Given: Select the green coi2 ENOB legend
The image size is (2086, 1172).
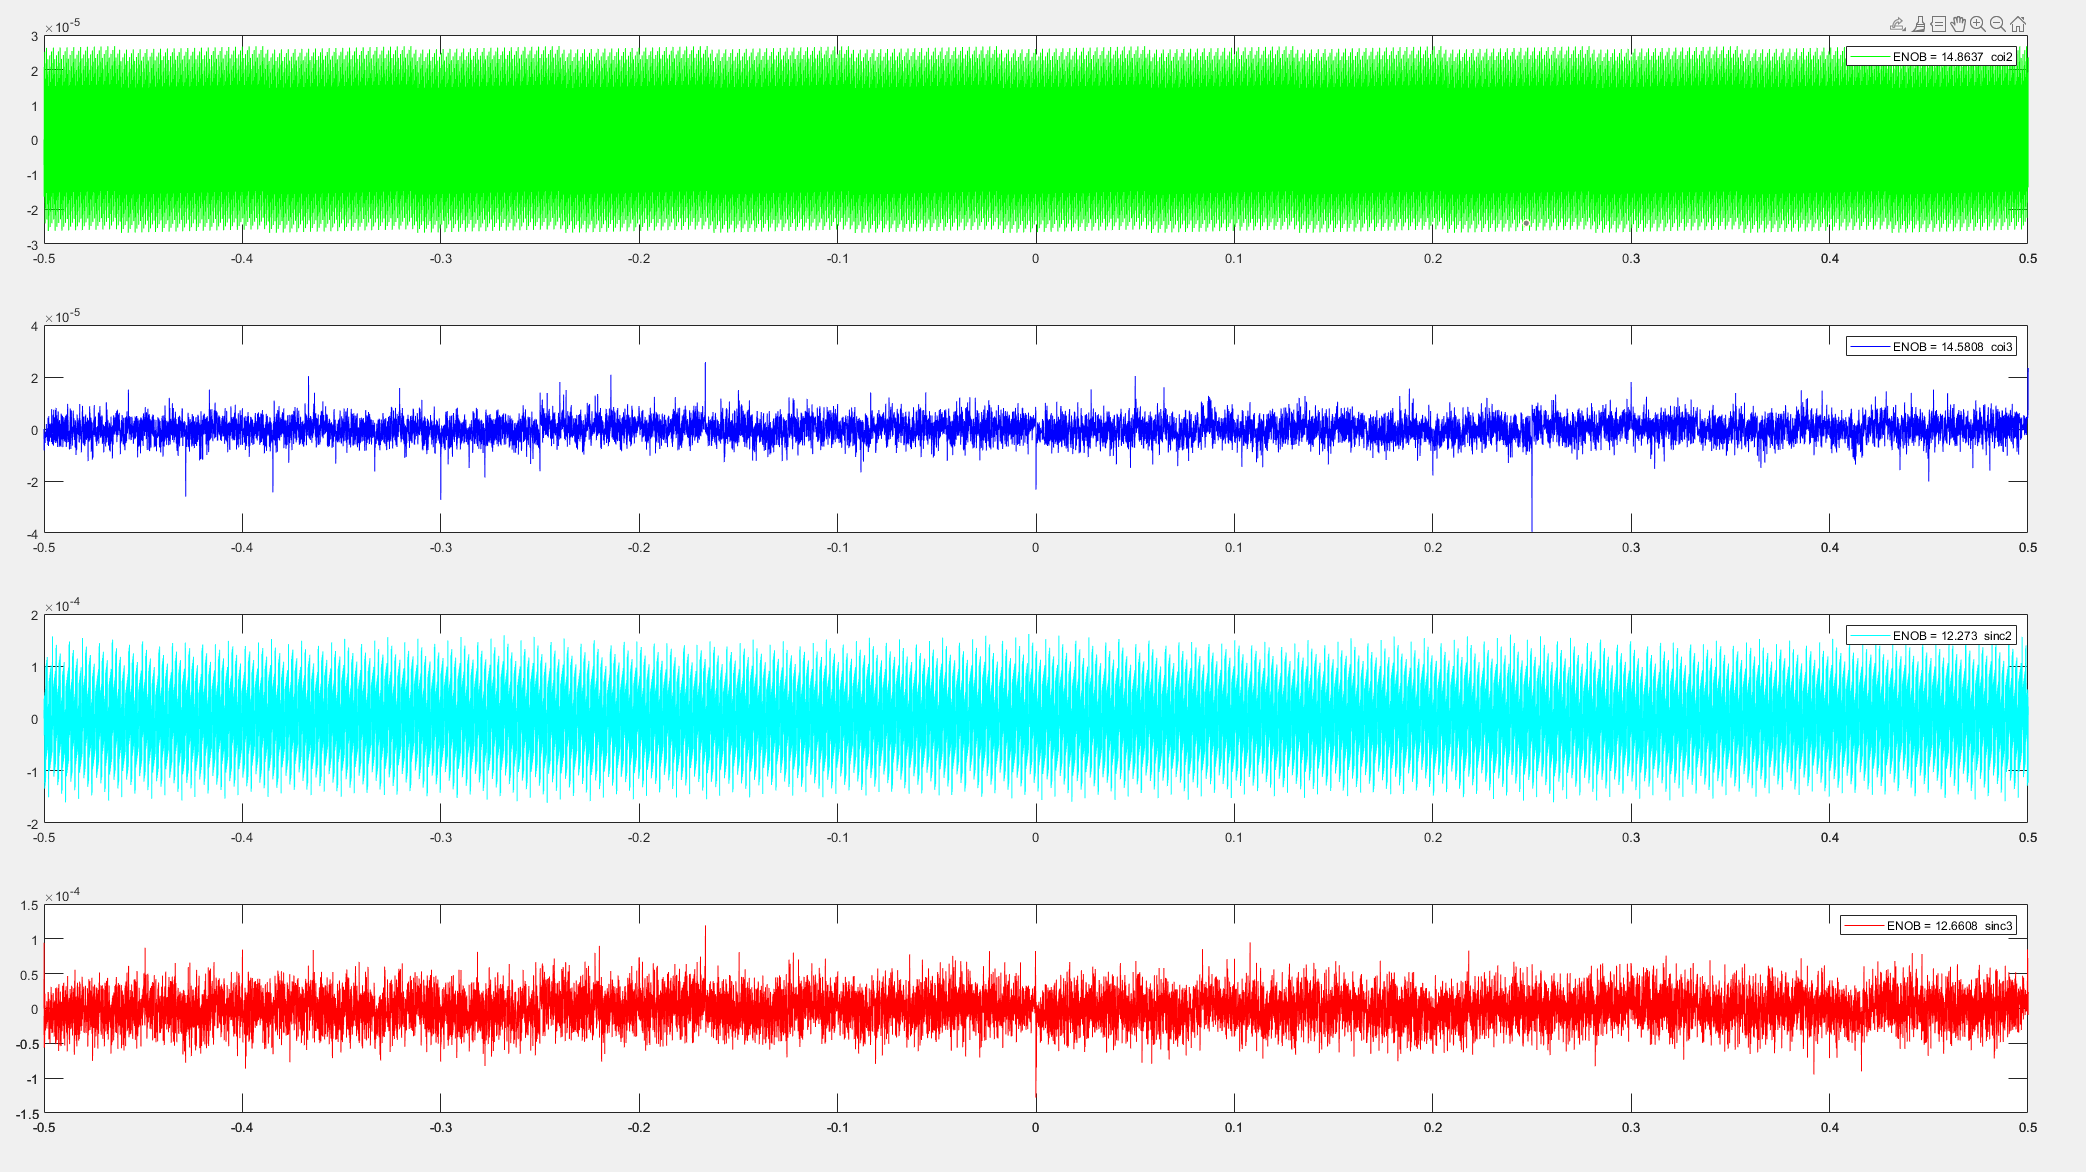Looking at the screenshot, I should click(x=1931, y=57).
